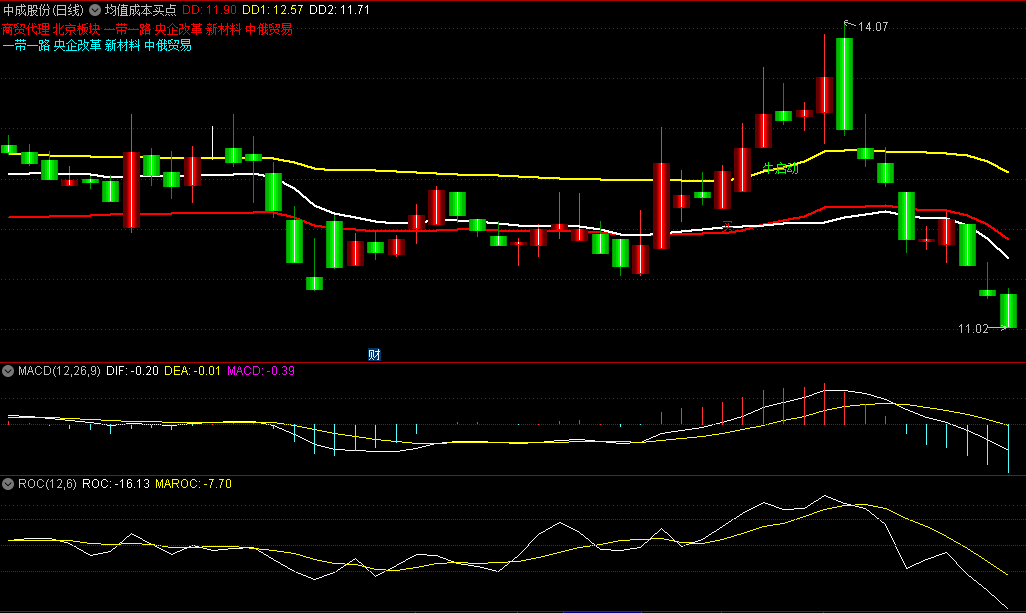The width and height of the screenshot is (1026, 613).
Task: Click the DEA: -0.01 value
Action: (x=192, y=371)
